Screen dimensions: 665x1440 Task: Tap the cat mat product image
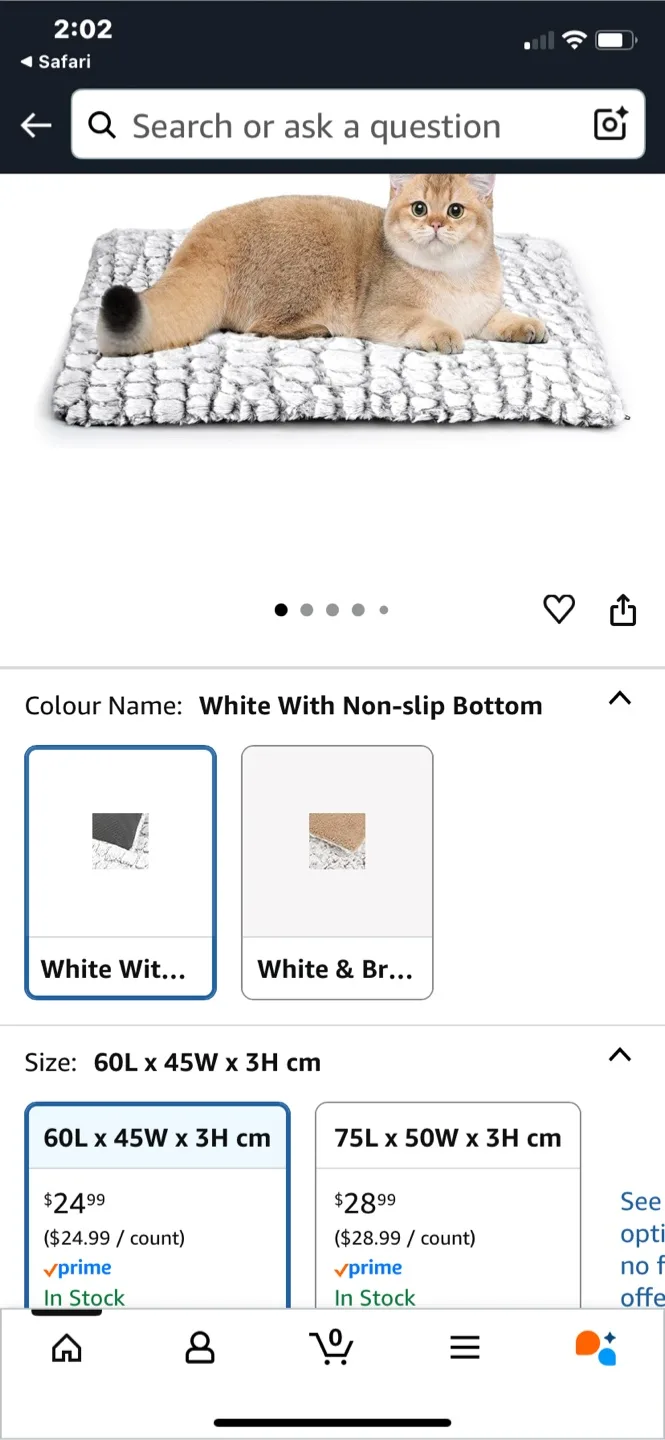[x=332, y=310]
